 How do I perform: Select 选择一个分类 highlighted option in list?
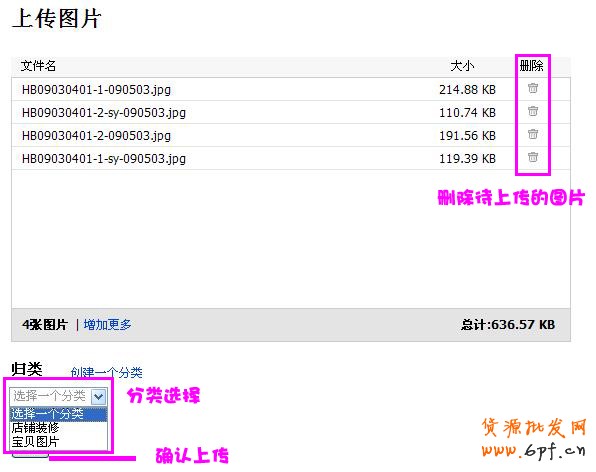pos(59,414)
